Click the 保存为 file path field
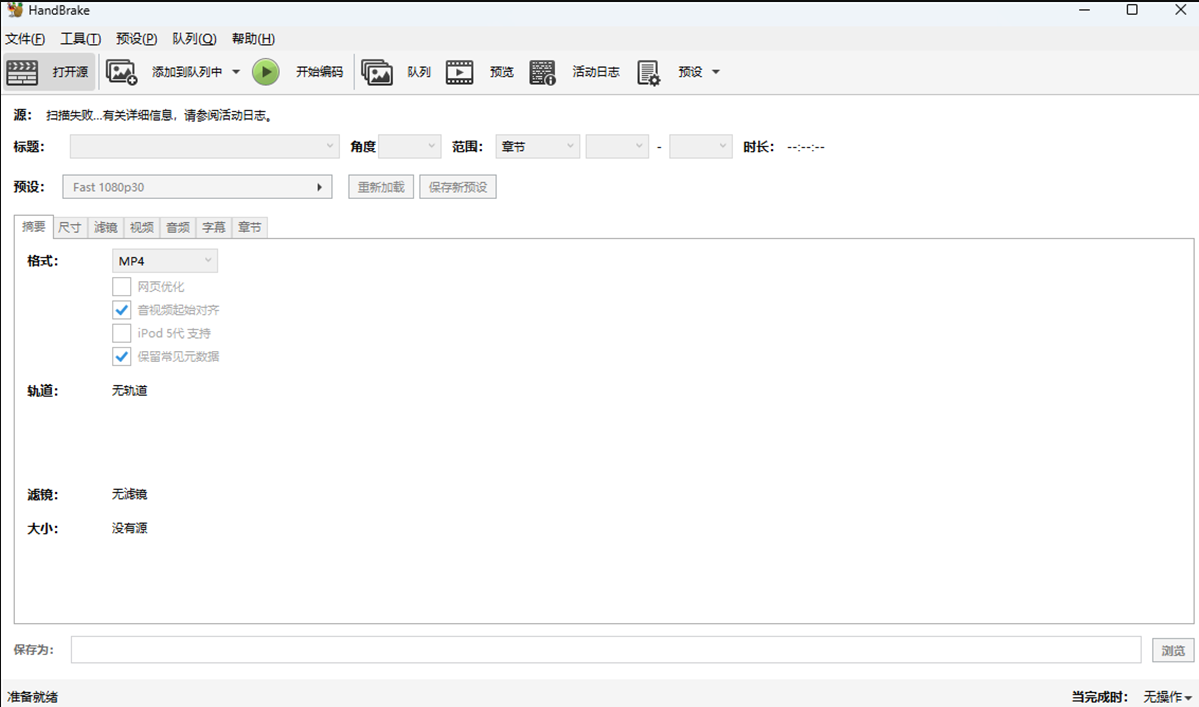This screenshot has height=707, width=1199. (605, 650)
